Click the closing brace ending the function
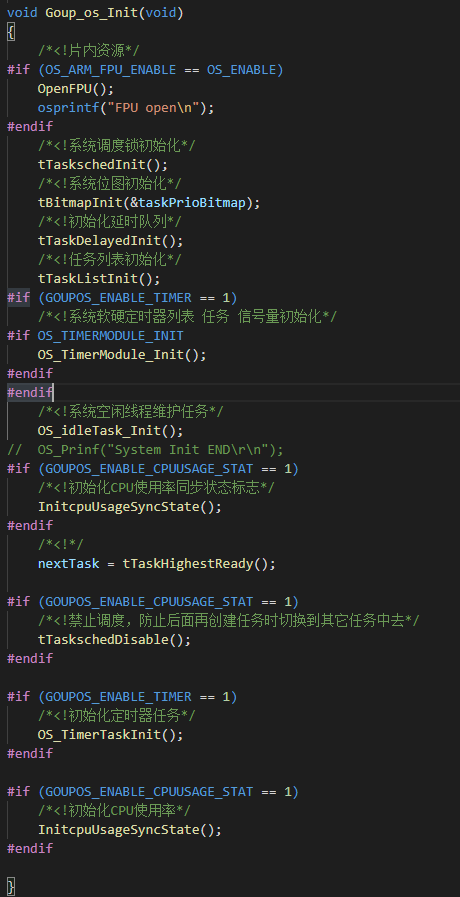 pos(10,886)
